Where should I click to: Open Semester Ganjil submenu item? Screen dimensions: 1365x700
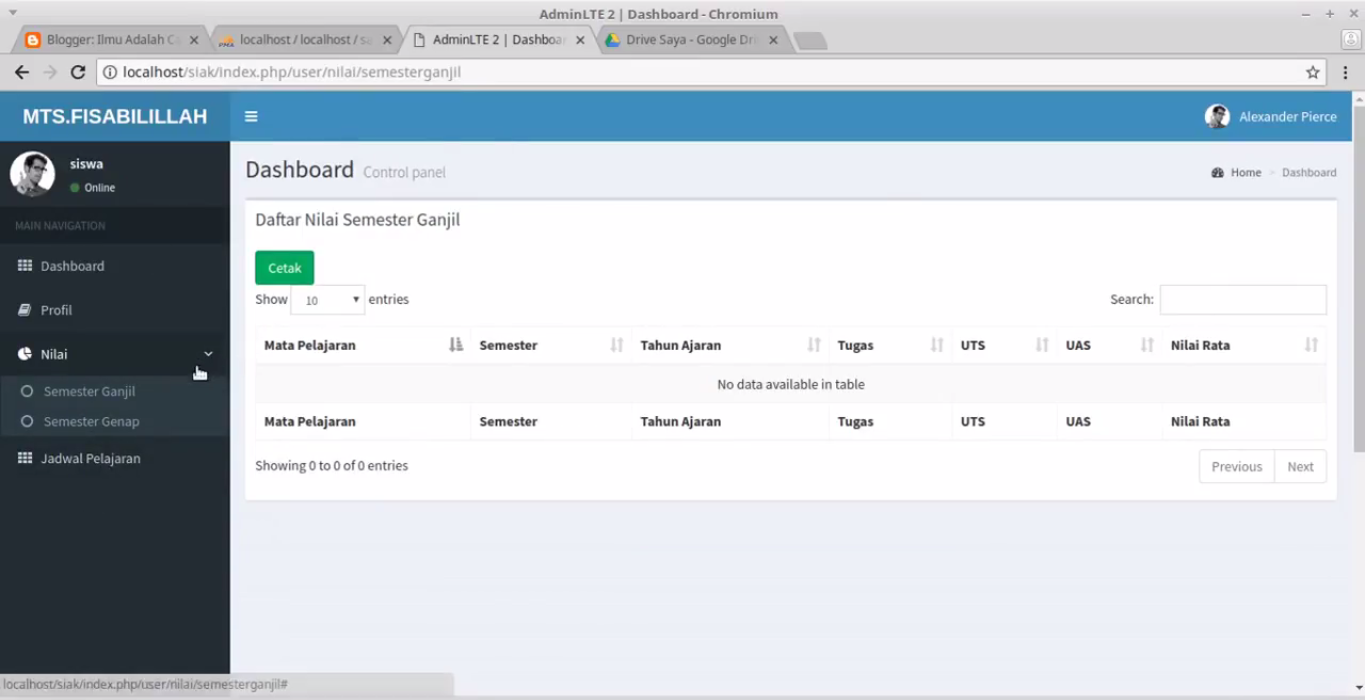[x=89, y=391]
